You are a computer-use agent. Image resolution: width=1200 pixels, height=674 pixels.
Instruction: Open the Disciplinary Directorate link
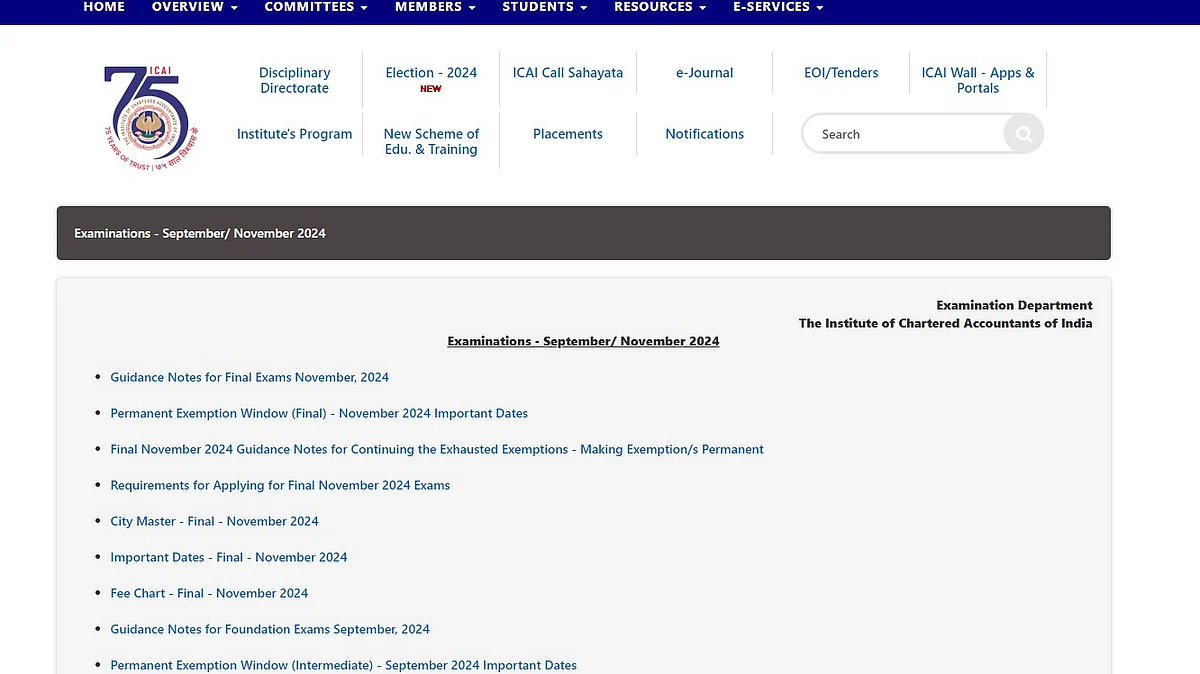click(294, 80)
